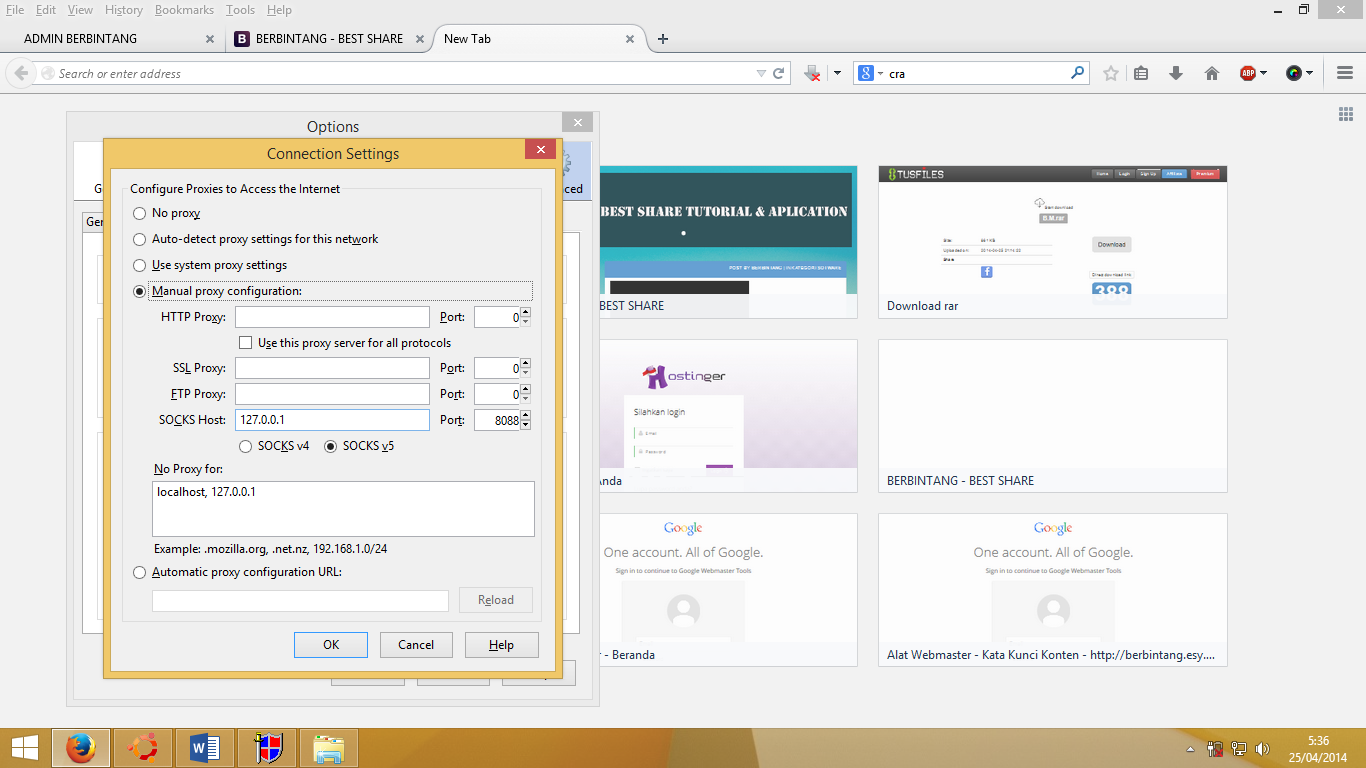Select Auto-detect proxy settings for this network
This screenshot has height=768, width=1366.
(x=140, y=239)
